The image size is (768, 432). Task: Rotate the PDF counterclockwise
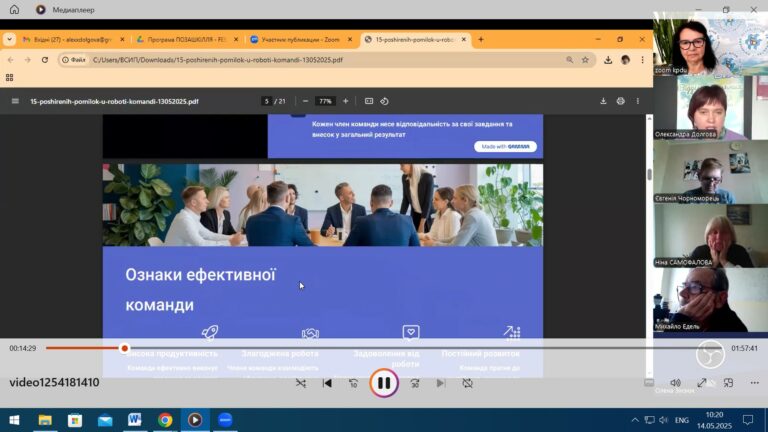[385, 101]
